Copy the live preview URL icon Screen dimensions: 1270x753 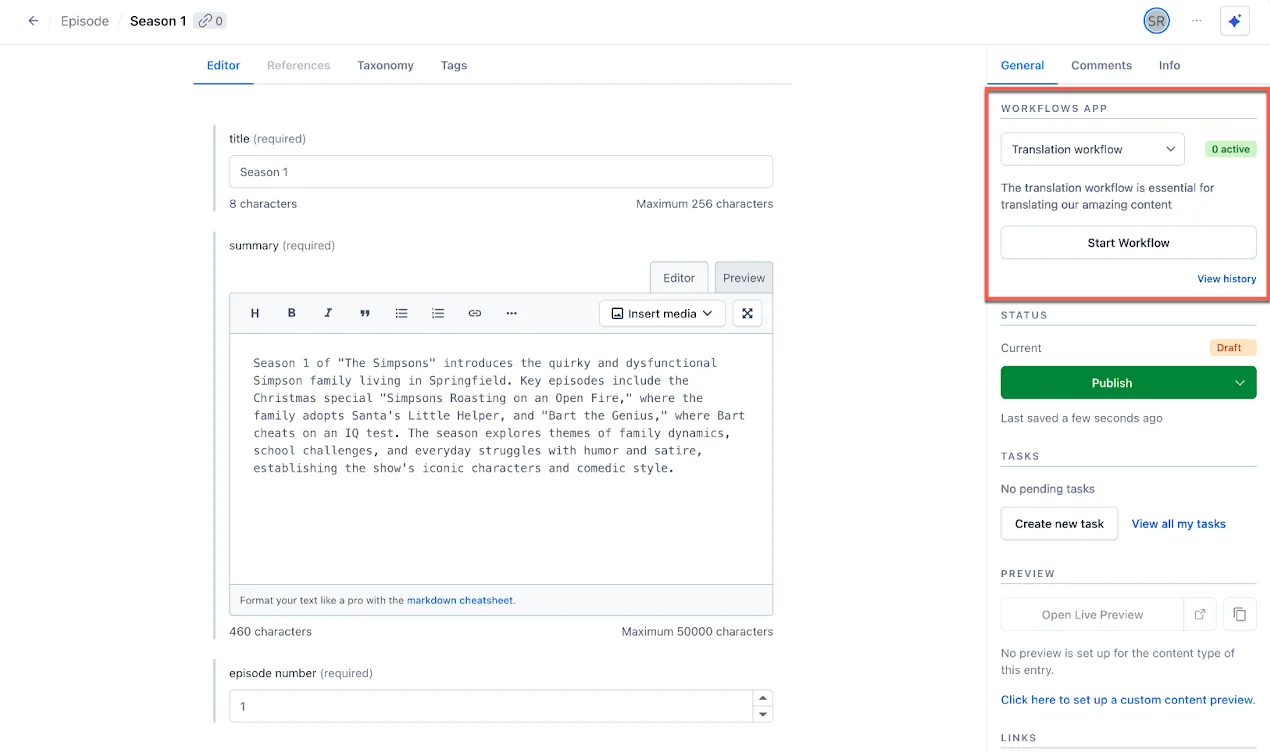click(x=1240, y=614)
